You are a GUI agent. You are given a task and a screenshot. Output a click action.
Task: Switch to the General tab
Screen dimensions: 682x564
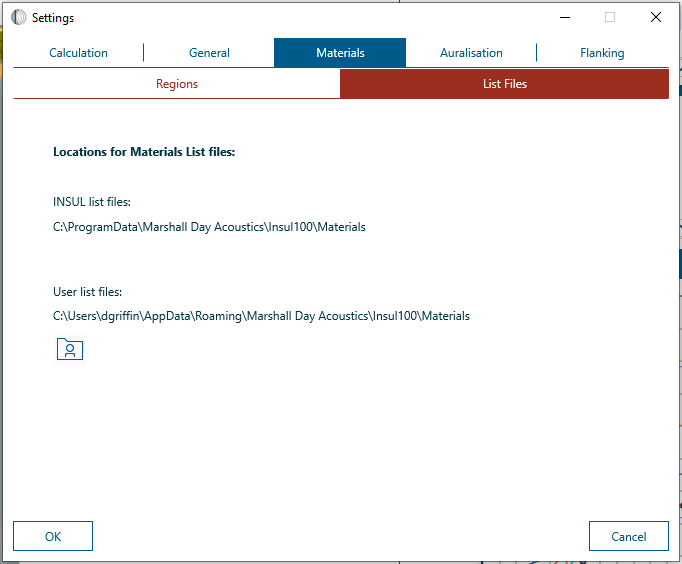[209, 53]
